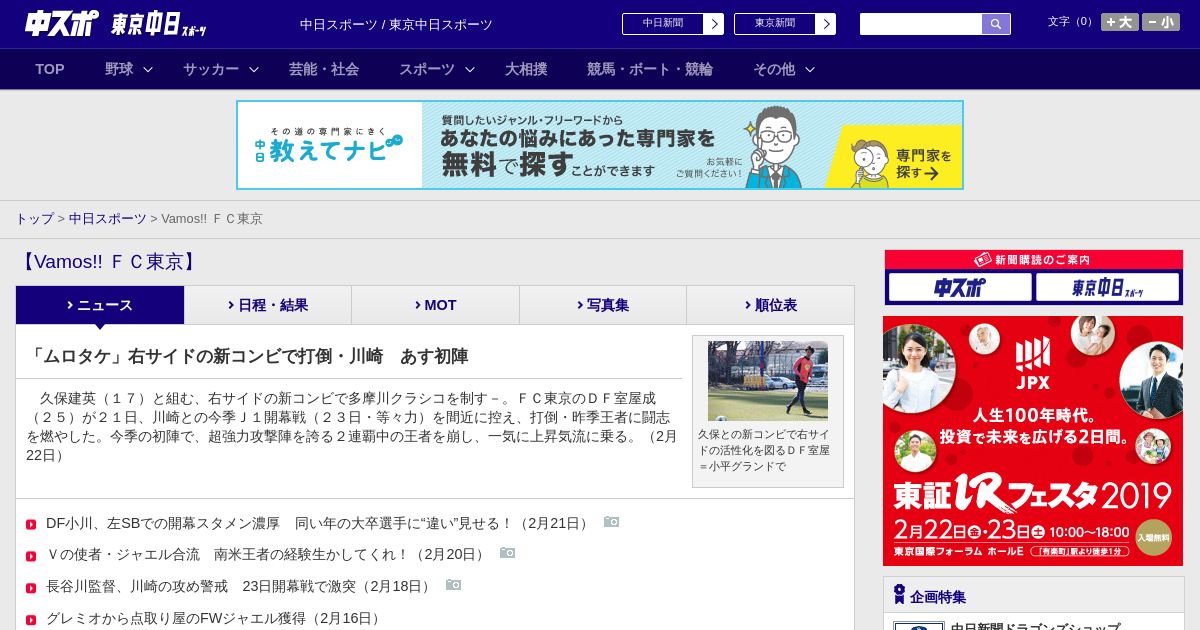Click the Chunichi Sports logo in the header

(x=62, y=23)
